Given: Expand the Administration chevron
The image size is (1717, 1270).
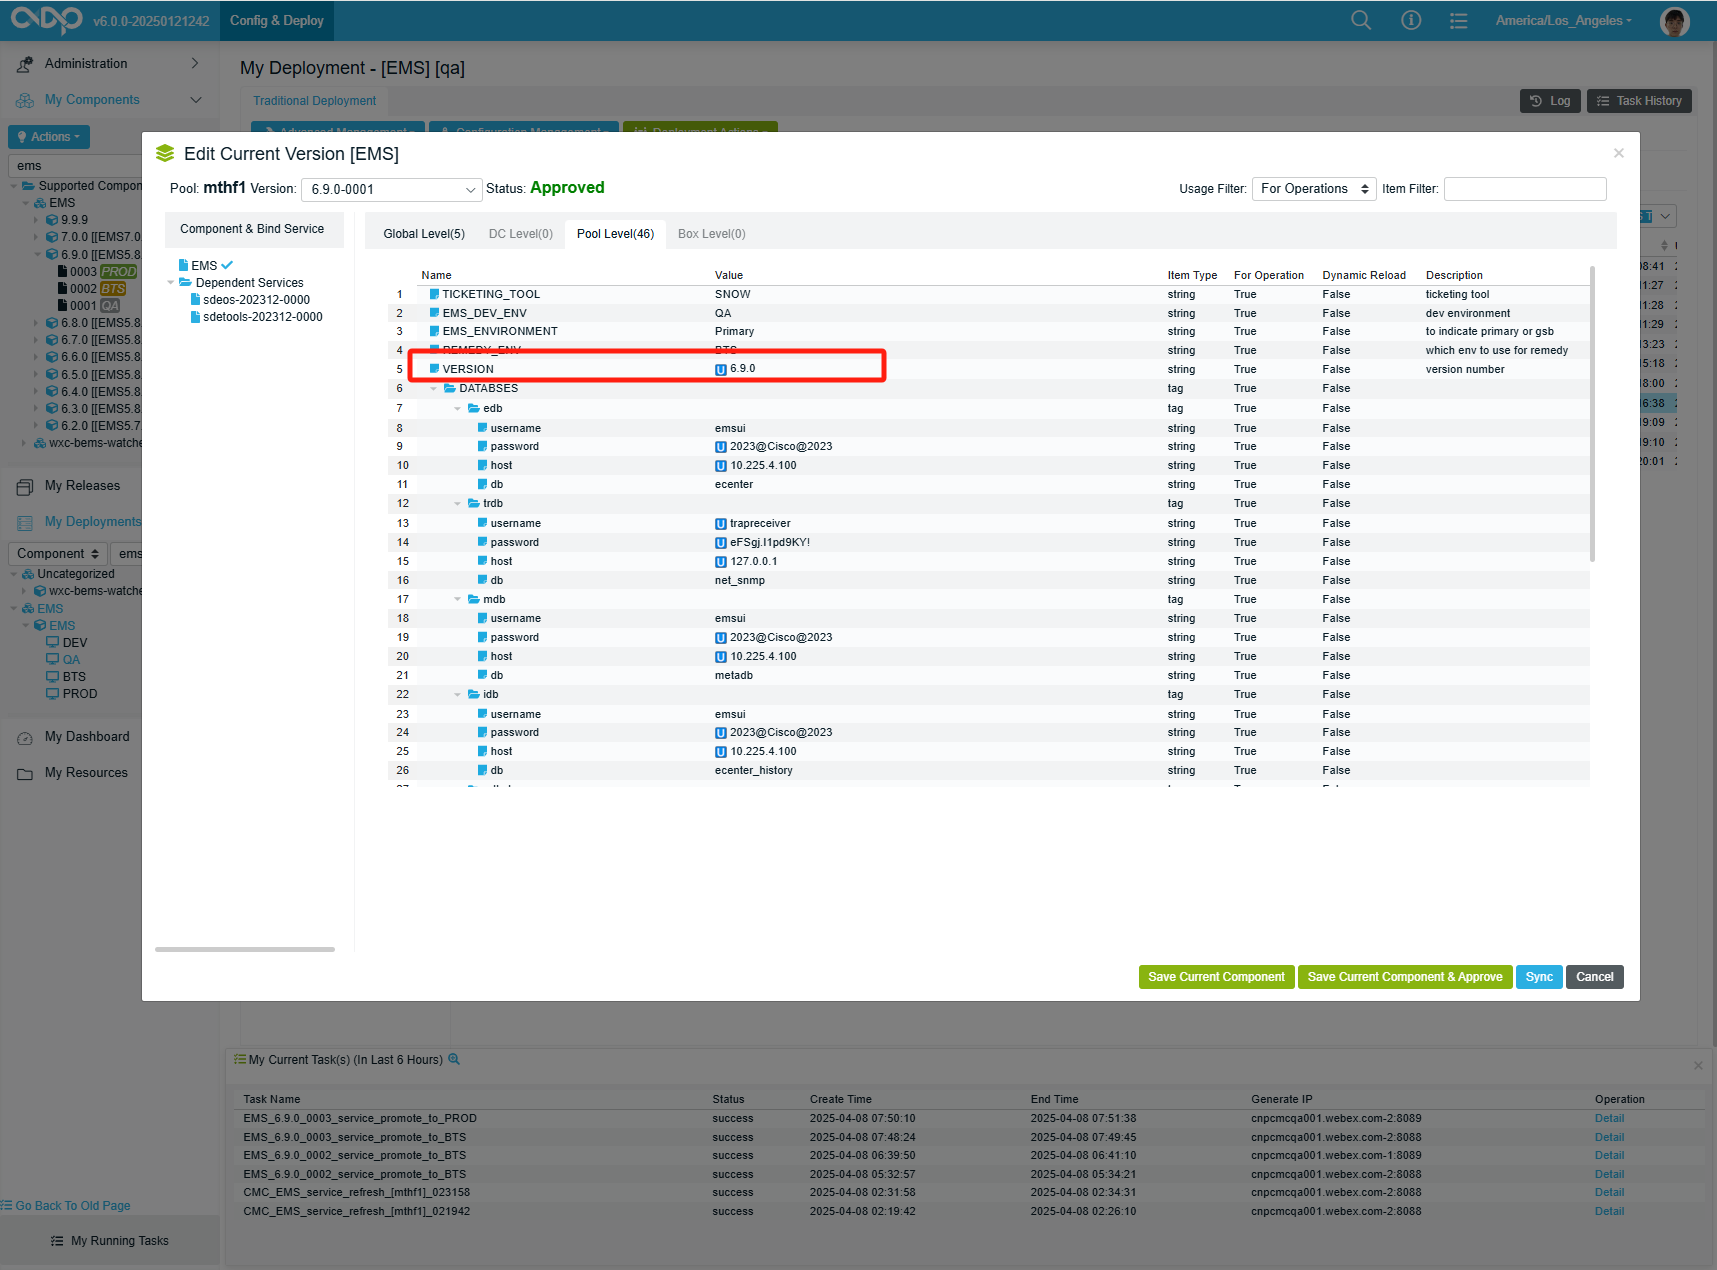Looking at the screenshot, I should click(195, 63).
